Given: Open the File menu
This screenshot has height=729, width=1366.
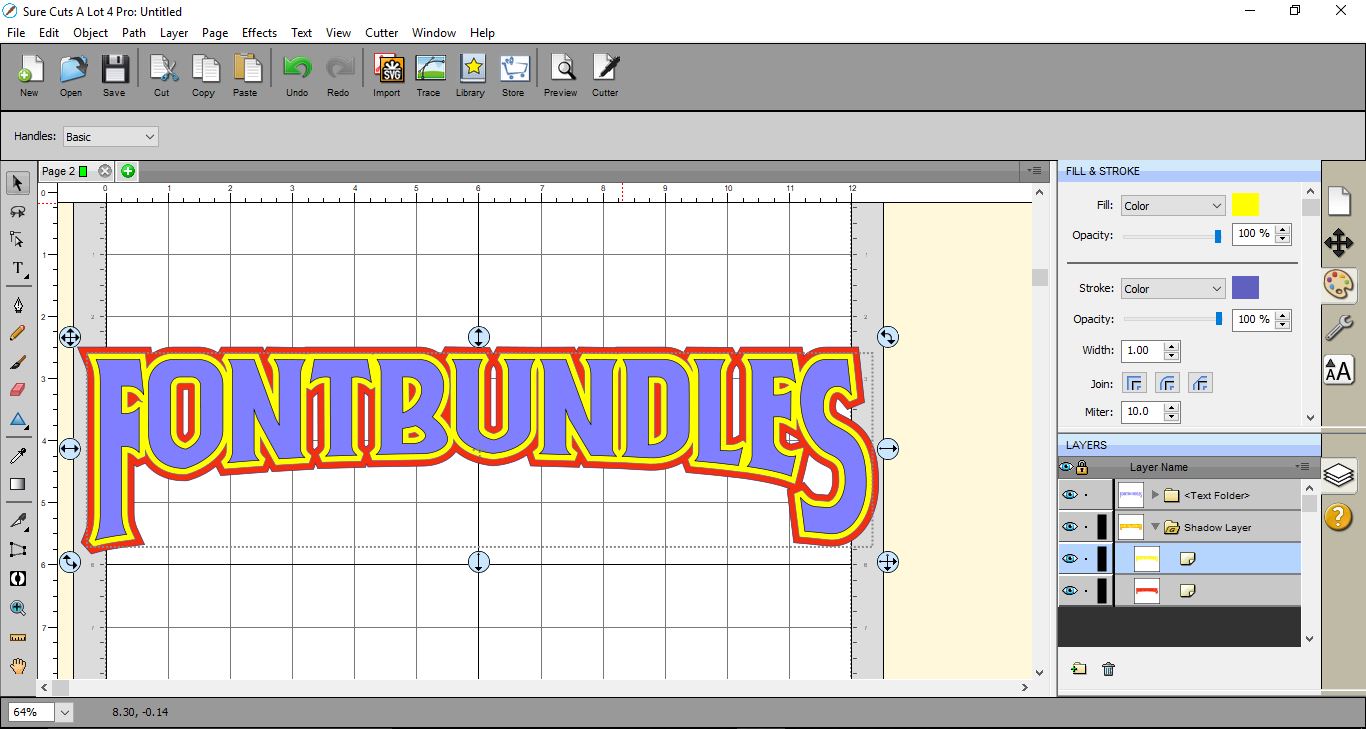Looking at the screenshot, I should tap(16, 33).
